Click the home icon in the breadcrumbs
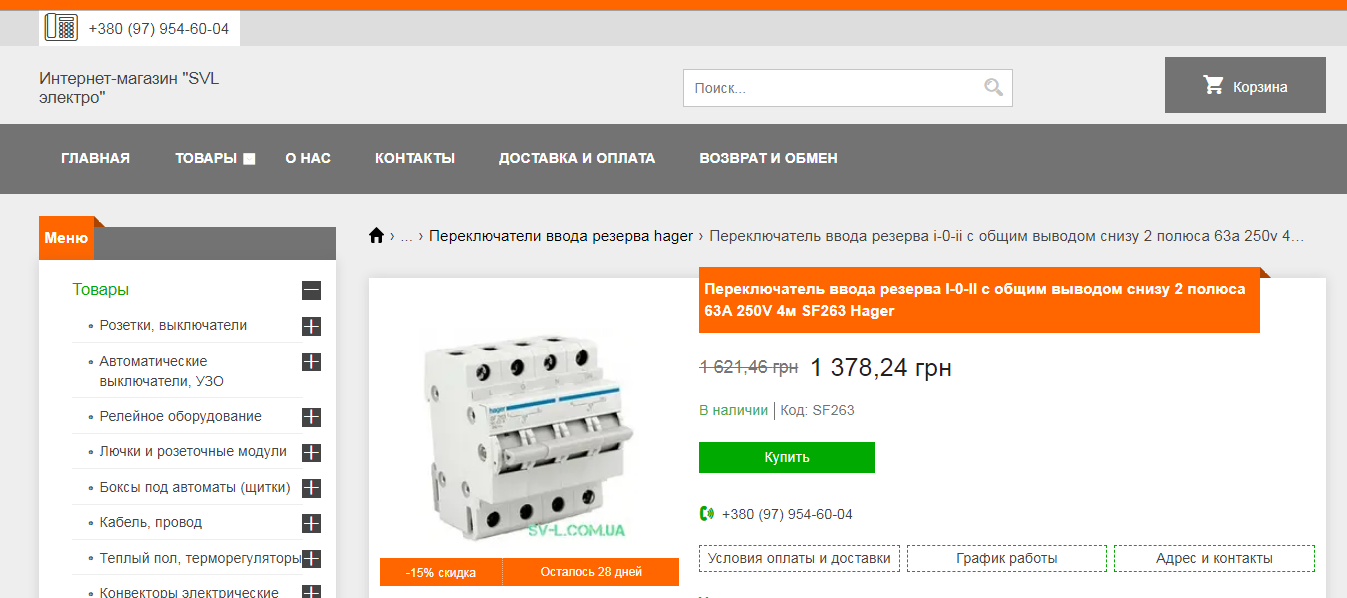This screenshot has width=1347, height=598. (x=376, y=236)
